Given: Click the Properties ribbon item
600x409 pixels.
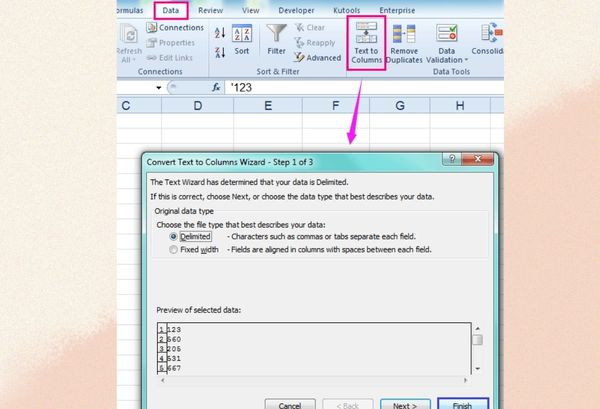Looking at the screenshot, I should pyautogui.click(x=171, y=43).
